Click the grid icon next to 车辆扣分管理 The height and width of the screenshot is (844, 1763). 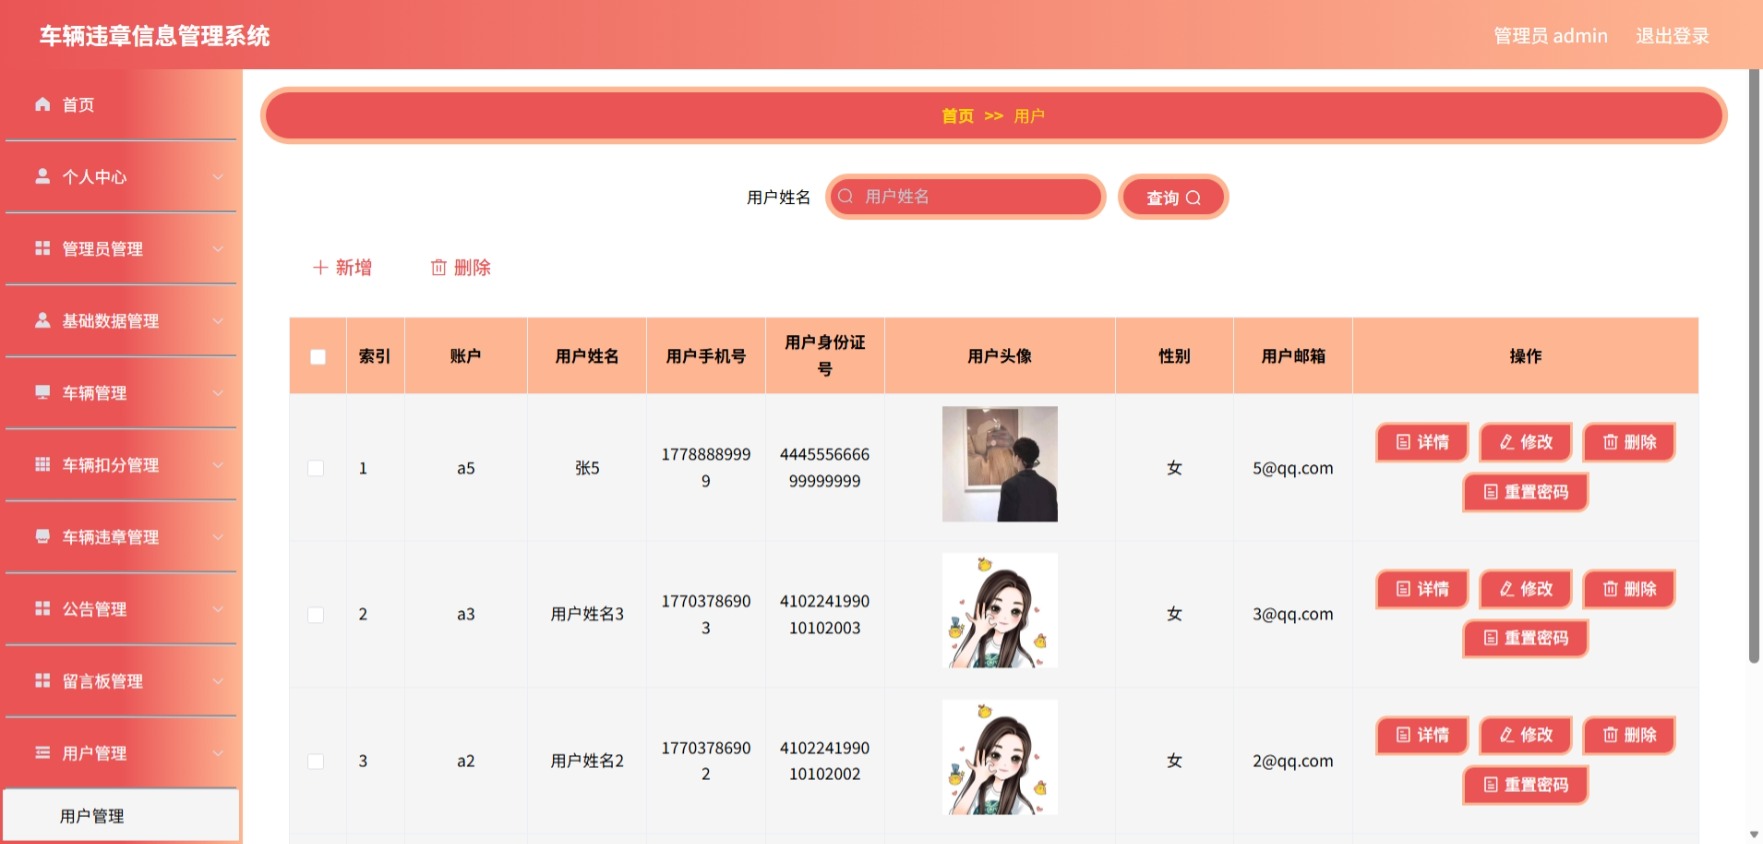click(42, 464)
